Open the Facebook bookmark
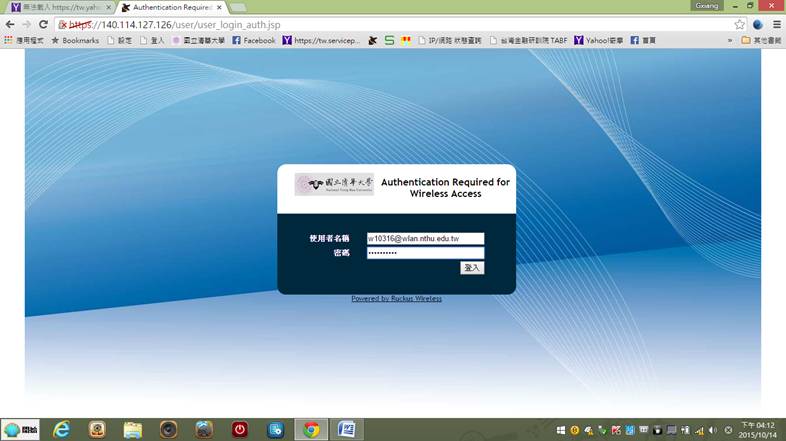 click(254, 41)
